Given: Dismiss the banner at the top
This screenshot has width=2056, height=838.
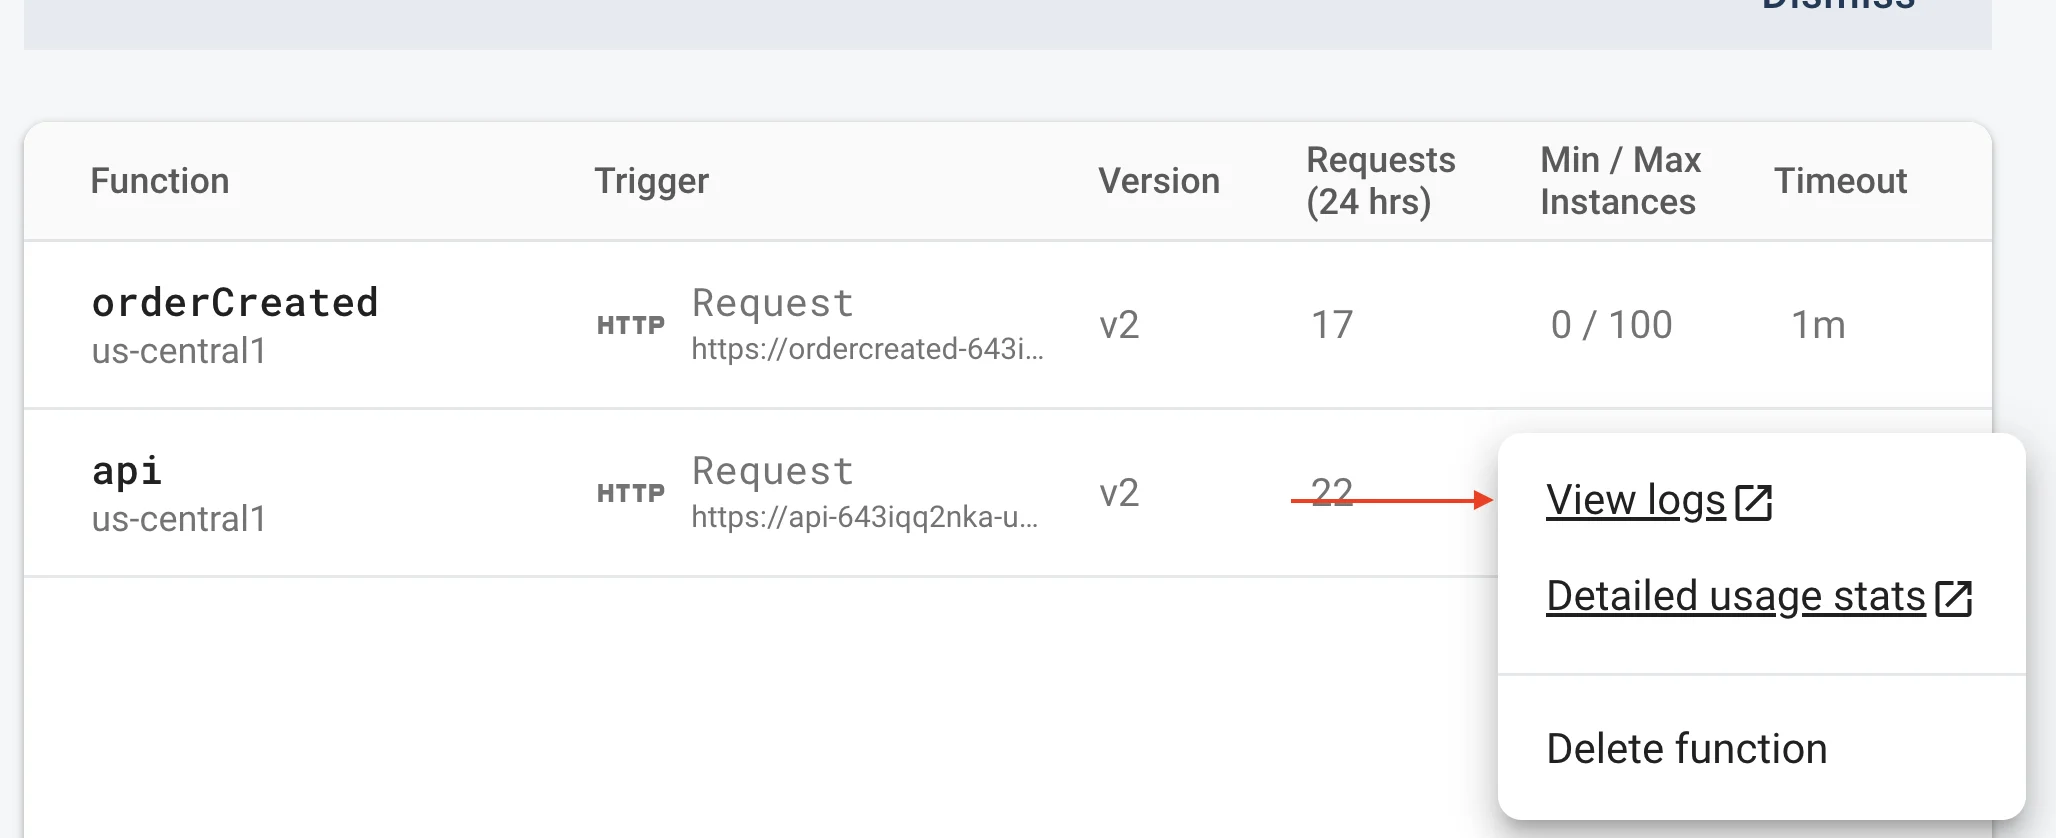Looking at the screenshot, I should (1838, 5).
